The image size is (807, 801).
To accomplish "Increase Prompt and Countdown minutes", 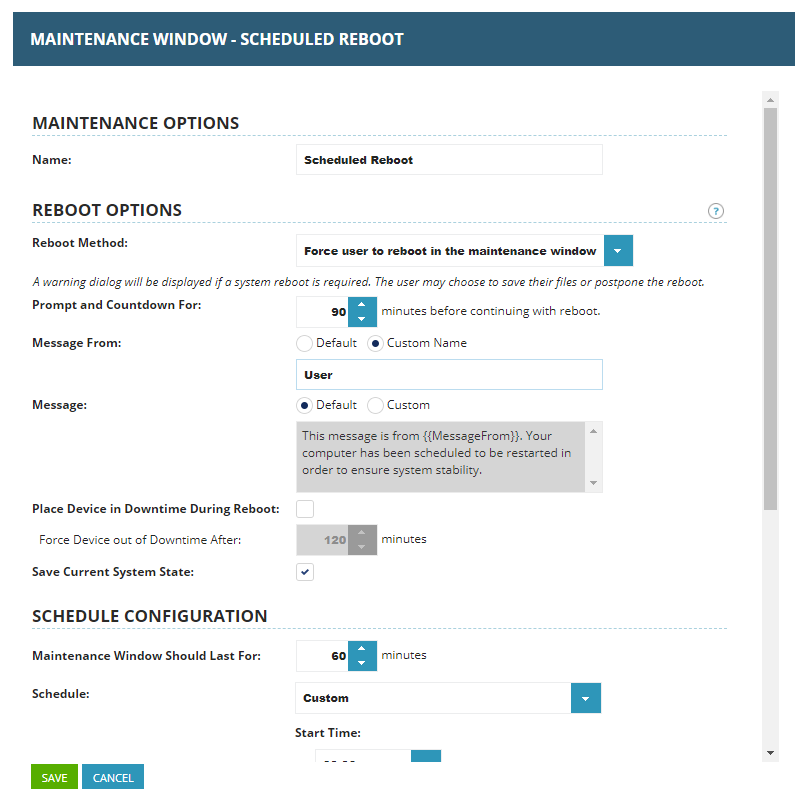I will (x=362, y=305).
